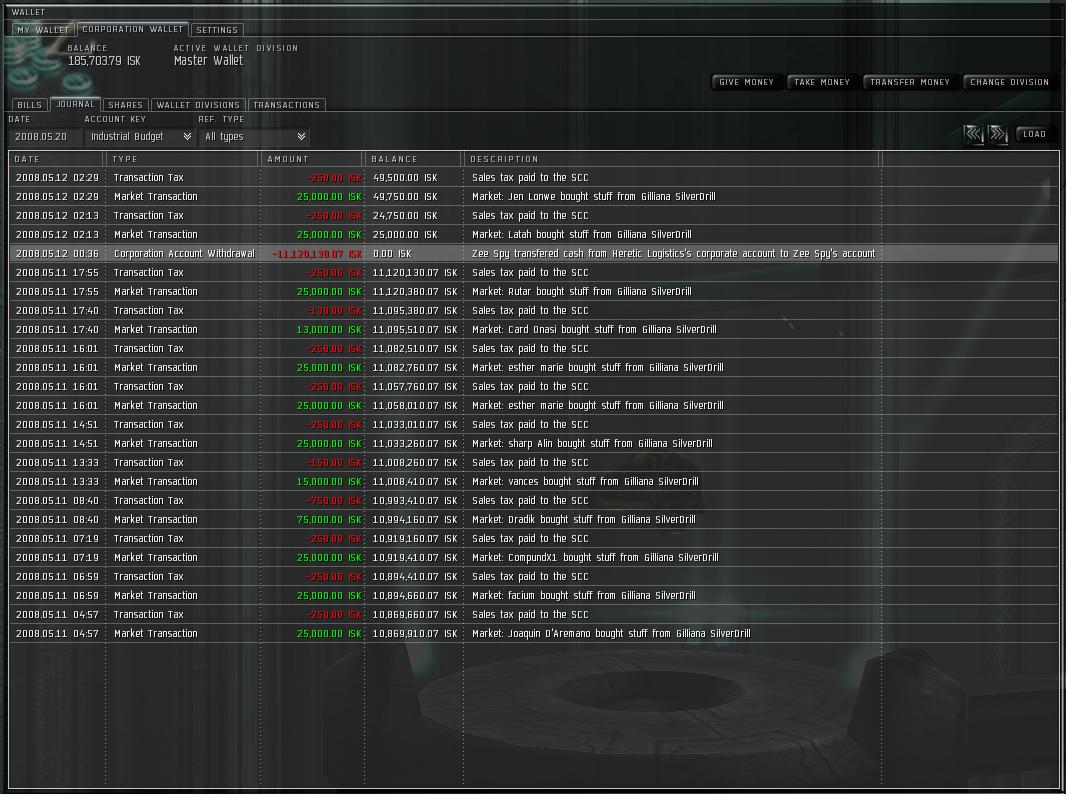Click the 185,703.79 ISK wallet balance
Image resolution: width=1068 pixels, height=797 pixels.
(x=104, y=61)
